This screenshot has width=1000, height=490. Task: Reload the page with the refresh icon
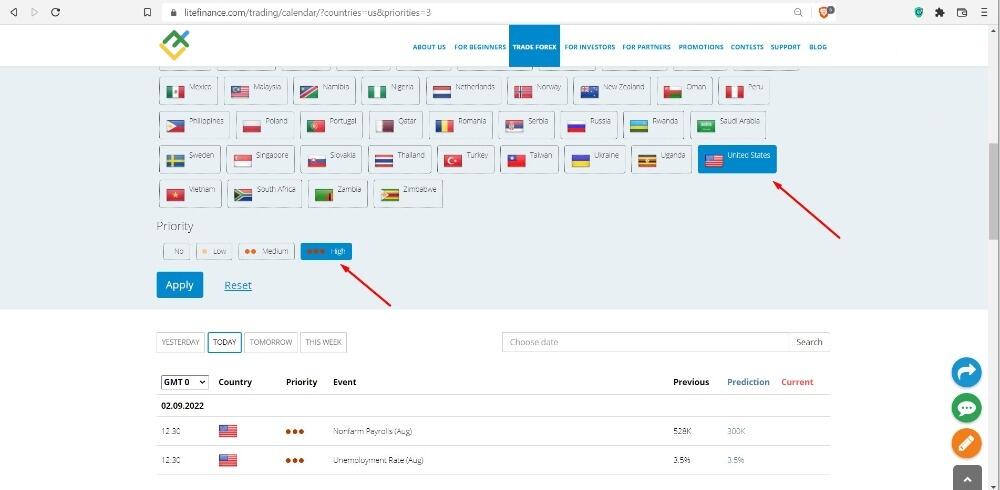pyautogui.click(x=55, y=12)
